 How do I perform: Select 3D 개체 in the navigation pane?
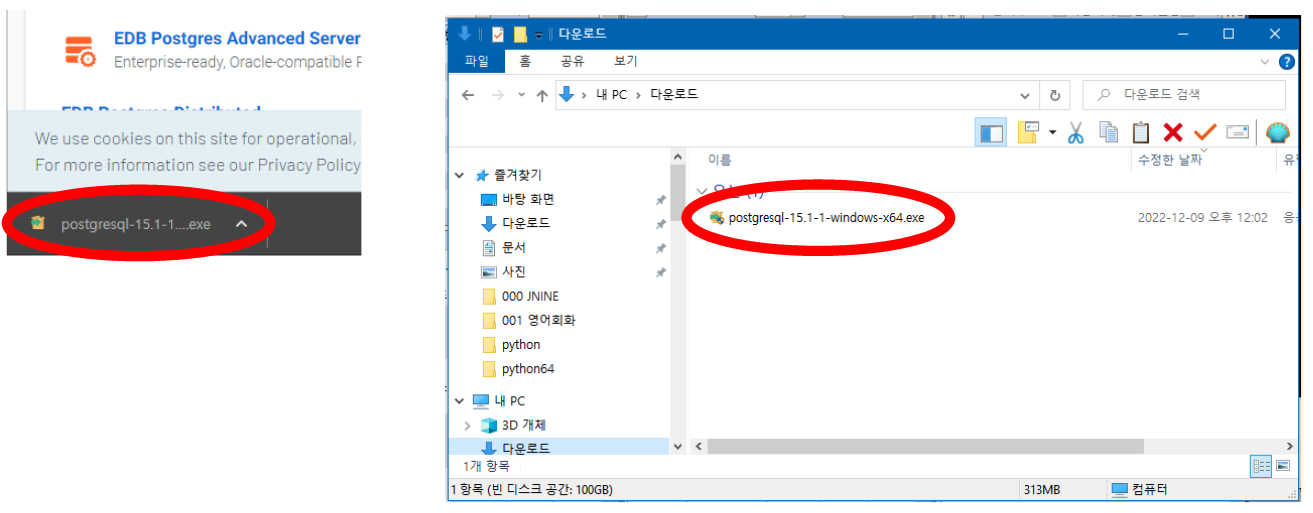coord(524,425)
